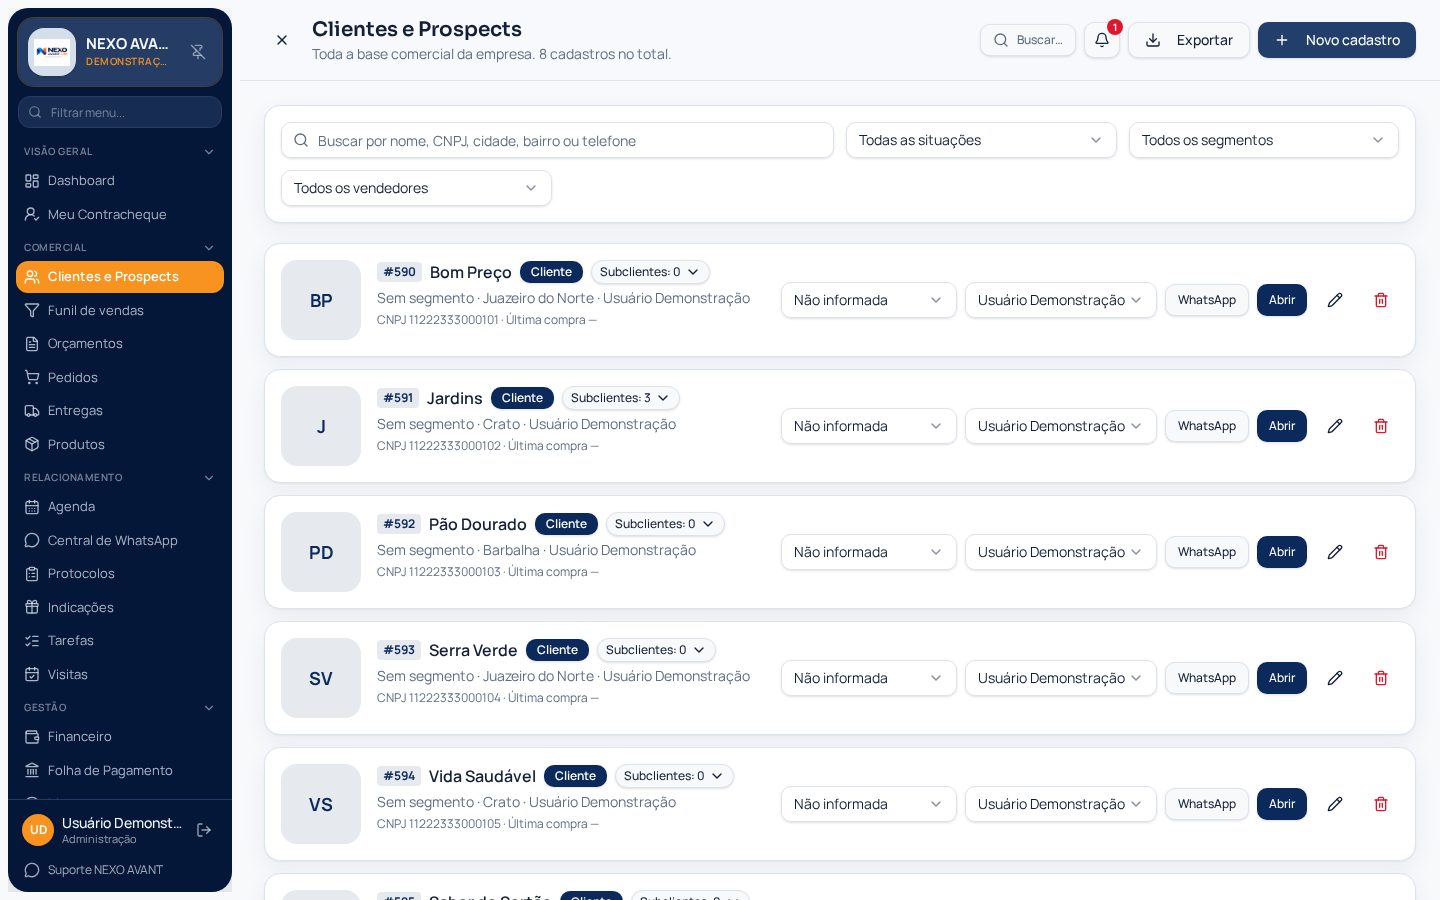The image size is (1440, 900).
Task: Open the Pedidos page
Action: [120, 378]
